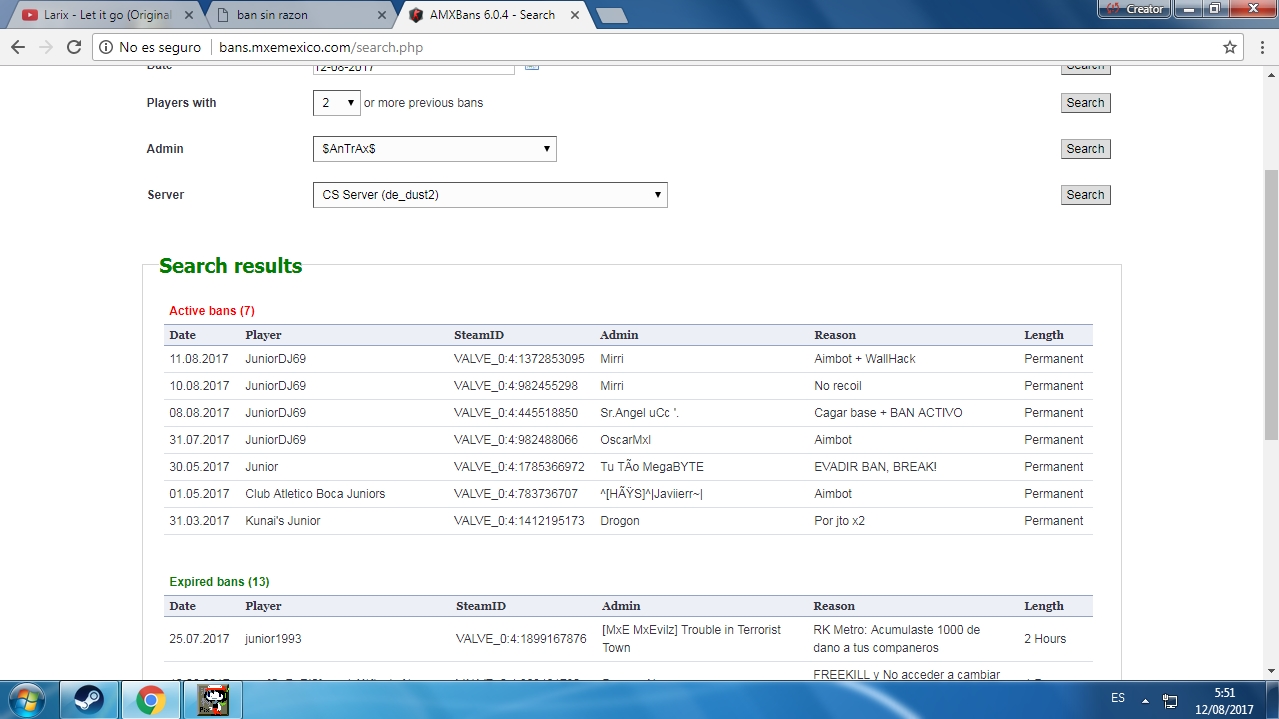
Task: Close the 'Larix - Let it go' tab
Action: [190, 15]
